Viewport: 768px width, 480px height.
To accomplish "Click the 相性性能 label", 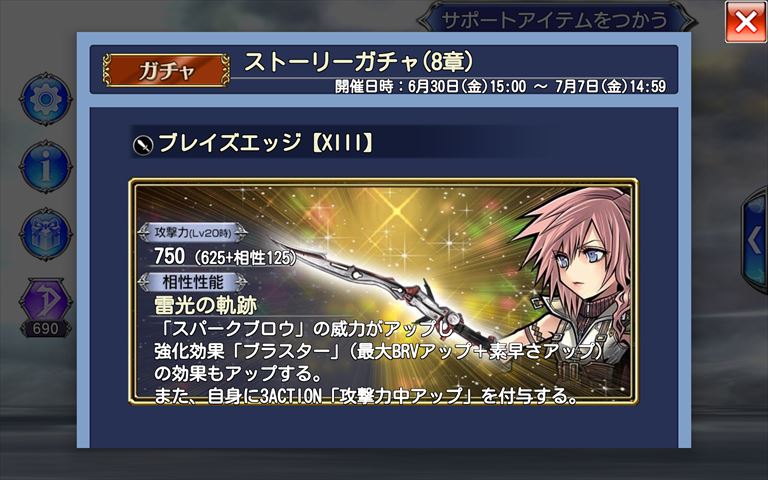I will click(x=192, y=282).
